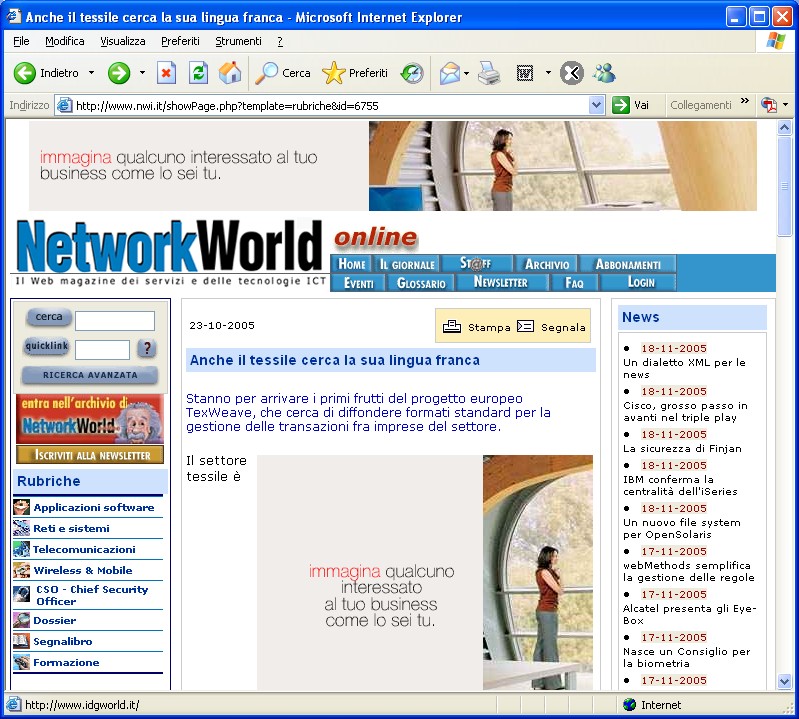
Task: Open the History clock icon
Action: coord(412,73)
